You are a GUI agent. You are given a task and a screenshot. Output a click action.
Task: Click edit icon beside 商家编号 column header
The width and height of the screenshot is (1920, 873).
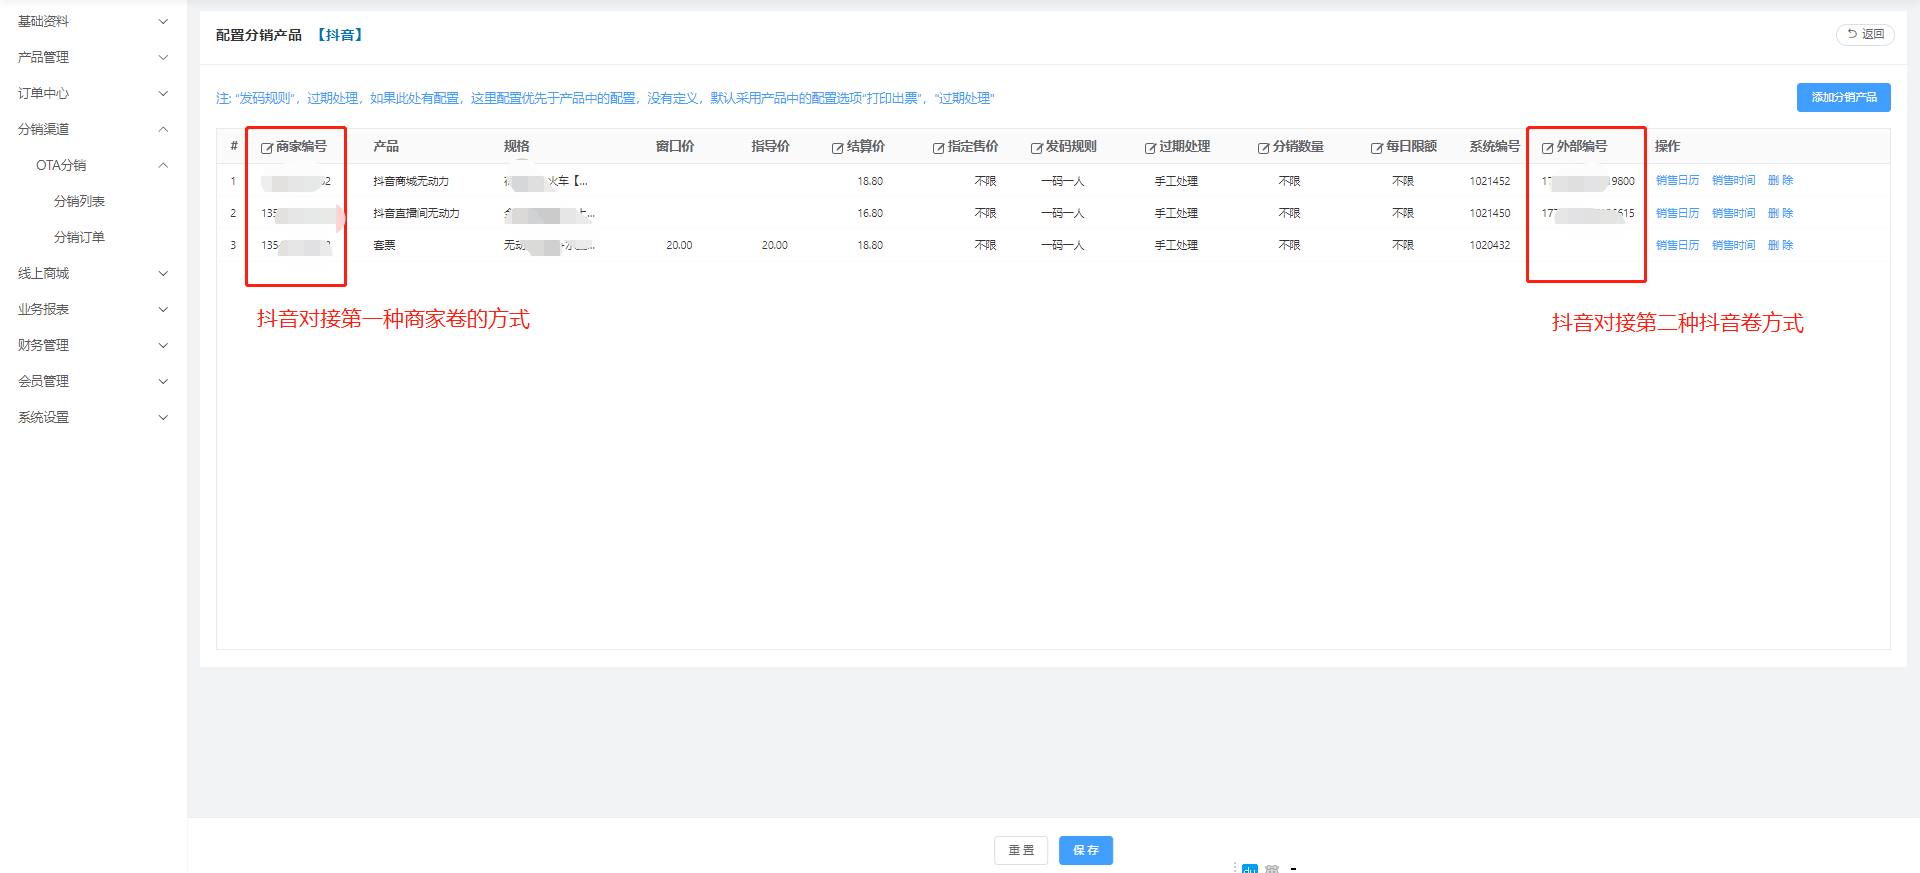click(x=267, y=148)
